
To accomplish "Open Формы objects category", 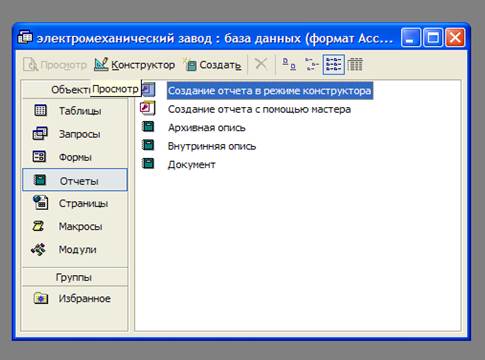I will point(75,157).
